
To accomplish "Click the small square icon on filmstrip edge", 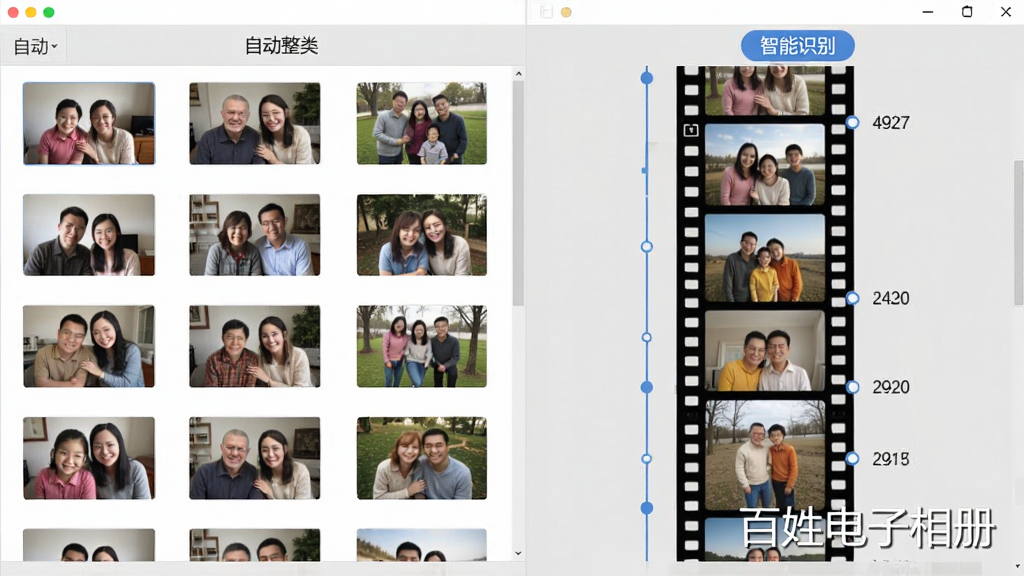I will 691,130.
